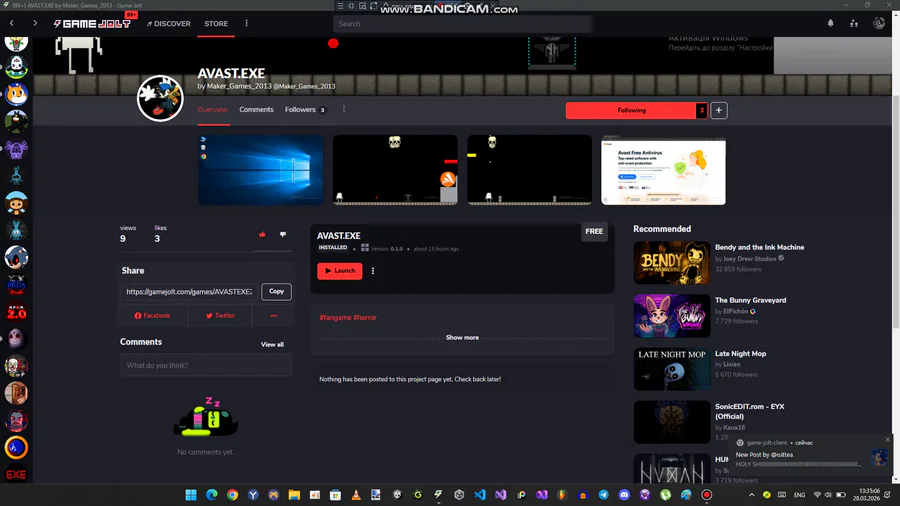
Task: Open the game's round avatar image
Action: 160,98
